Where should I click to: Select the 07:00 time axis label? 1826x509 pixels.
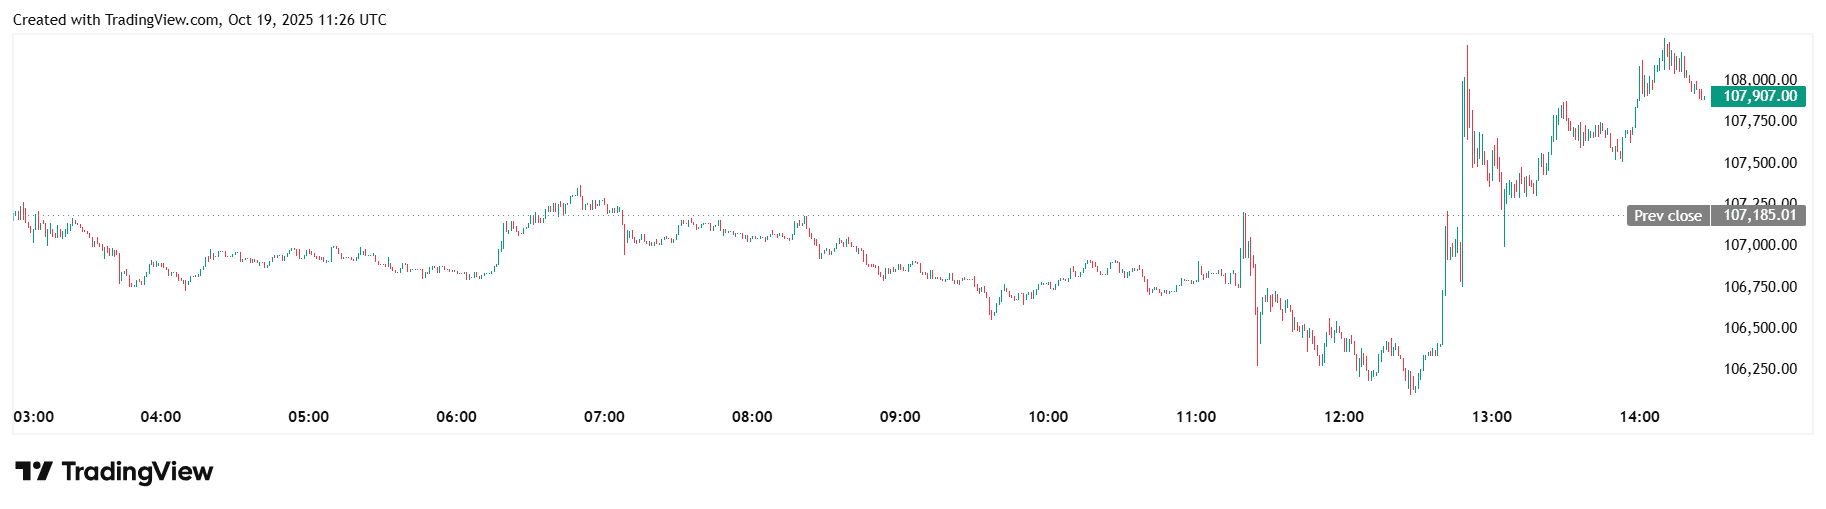(x=604, y=417)
